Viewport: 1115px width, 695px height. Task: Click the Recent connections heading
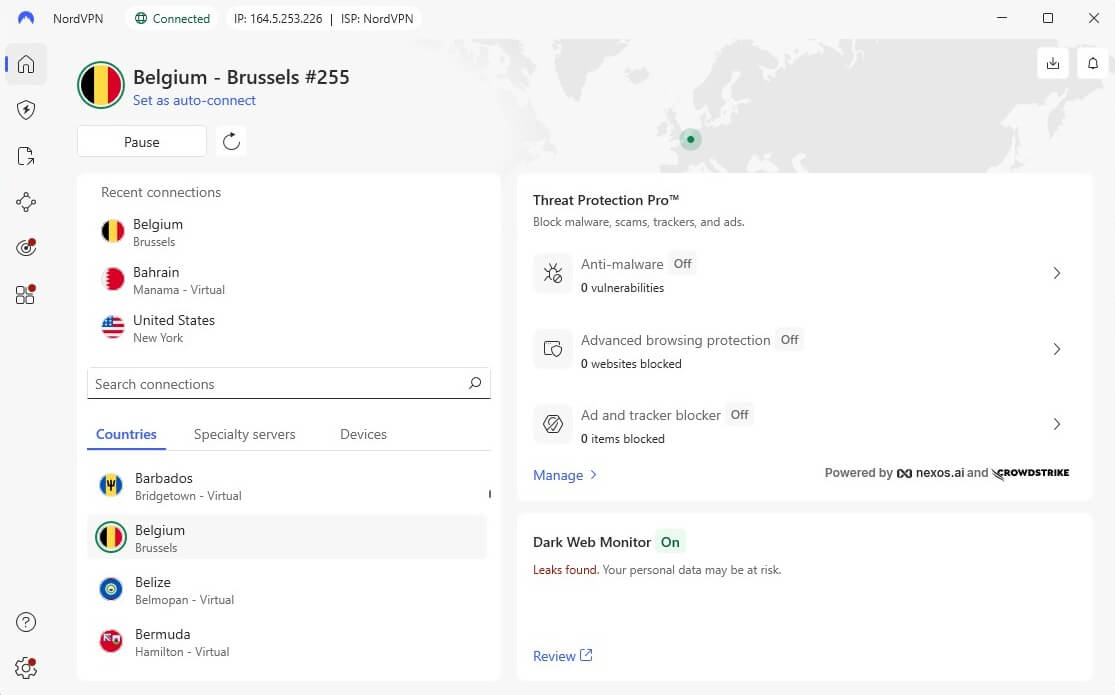(x=161, y=192)
